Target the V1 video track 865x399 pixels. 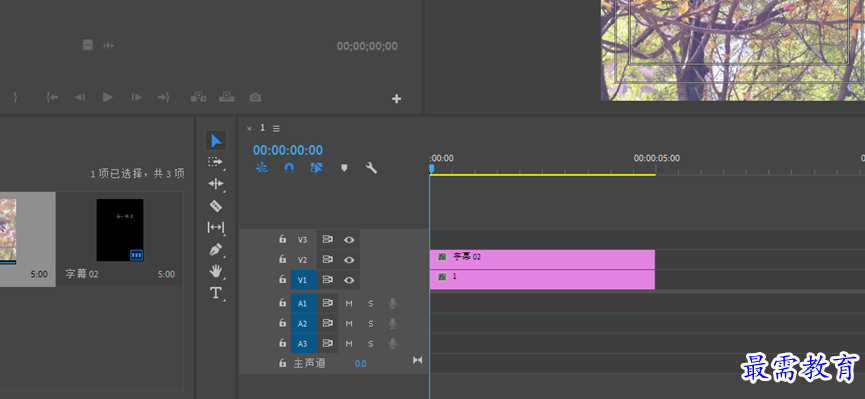coord(302,280)
